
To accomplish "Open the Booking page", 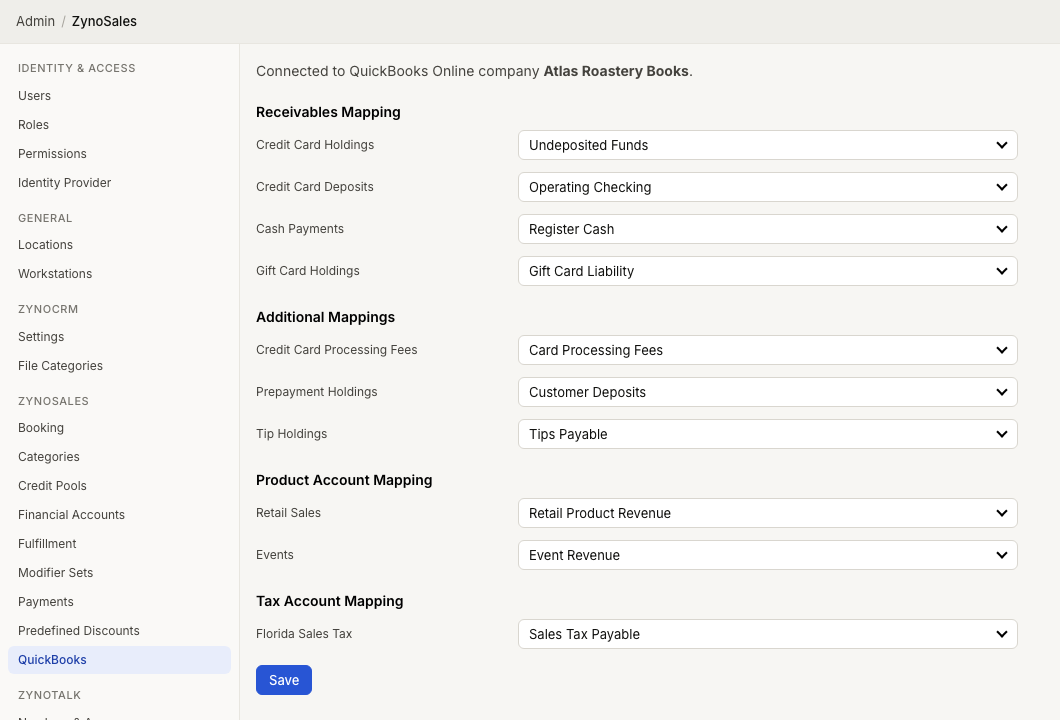I will 41,429.
